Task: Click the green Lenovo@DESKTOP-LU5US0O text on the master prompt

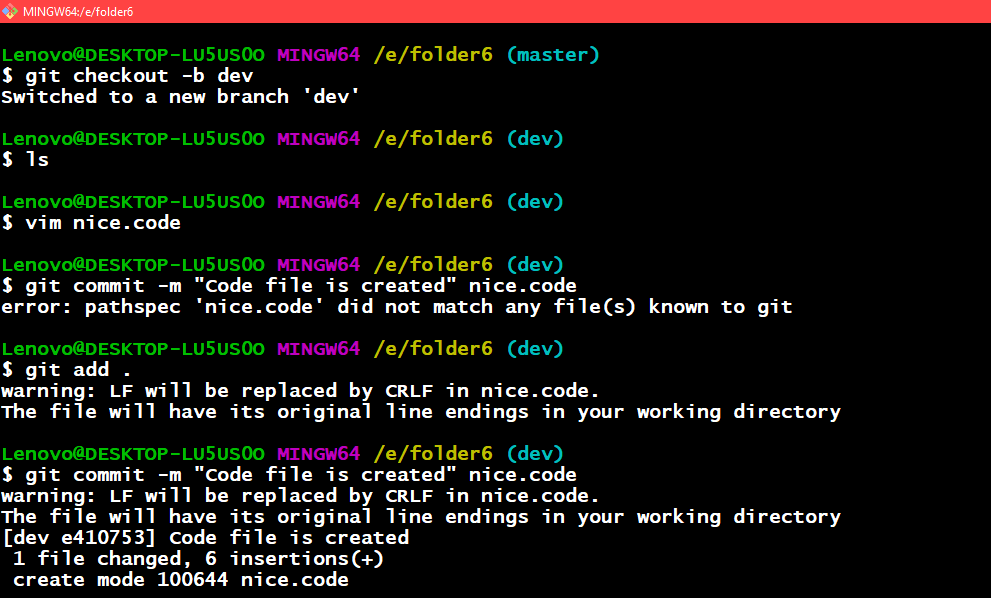Action: tap(133, 55)
